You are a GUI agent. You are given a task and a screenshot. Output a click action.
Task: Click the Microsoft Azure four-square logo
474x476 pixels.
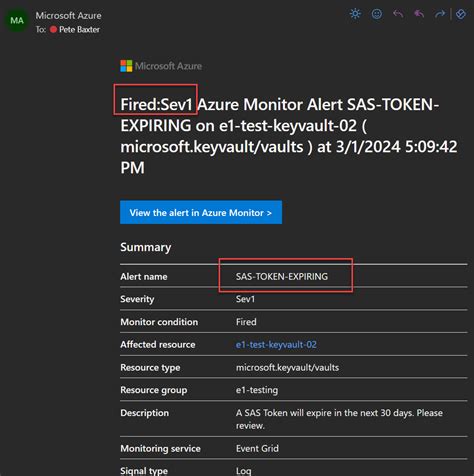click(126, 66)
